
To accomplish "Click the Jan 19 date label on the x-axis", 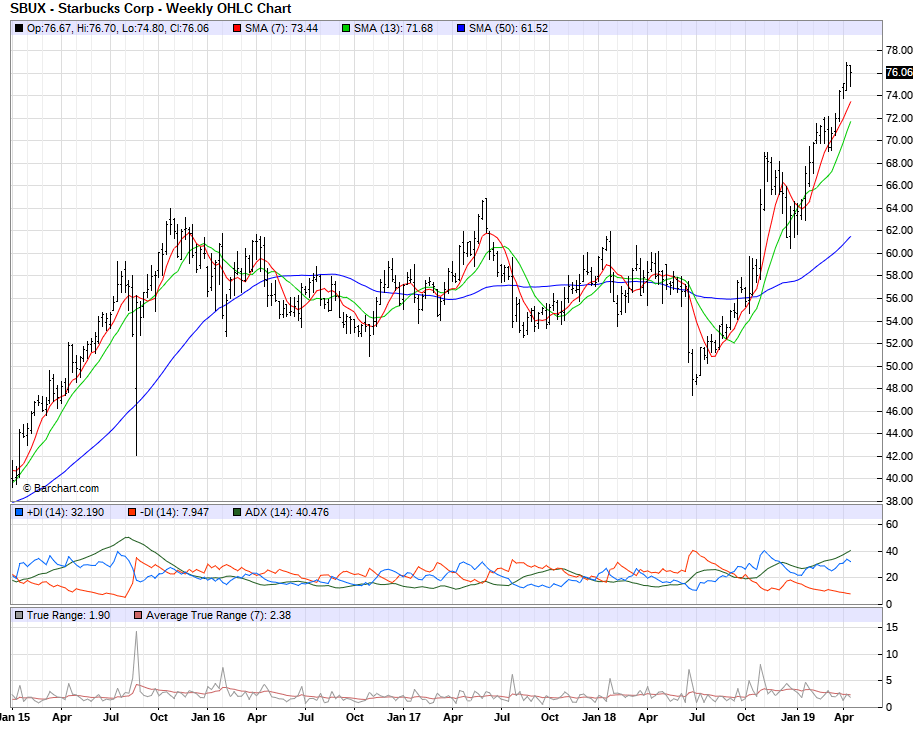I will coord(796,717).
